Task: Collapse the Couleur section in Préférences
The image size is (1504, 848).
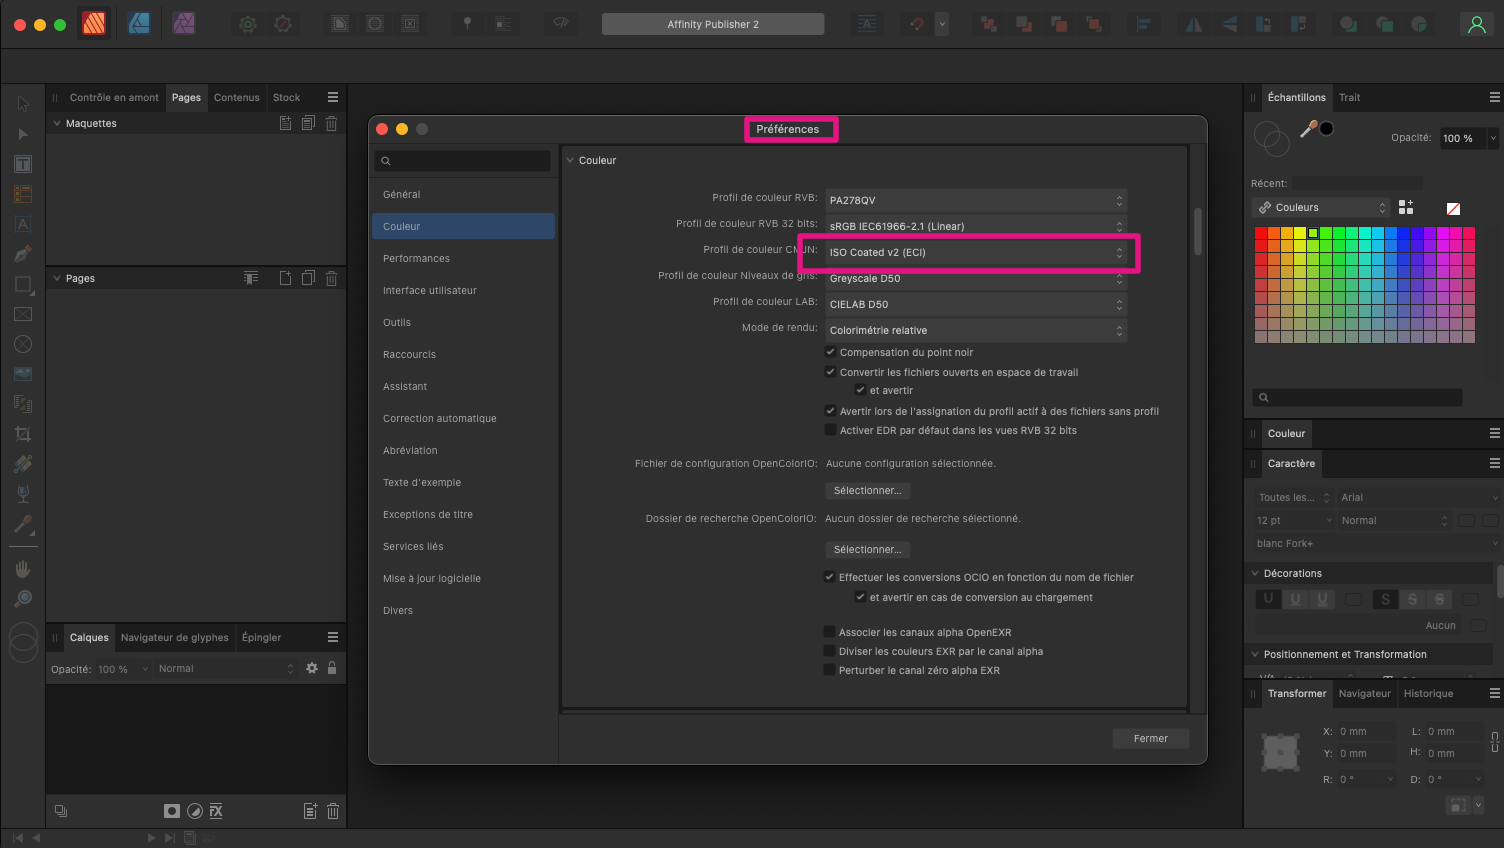Action: click(570, 160)
